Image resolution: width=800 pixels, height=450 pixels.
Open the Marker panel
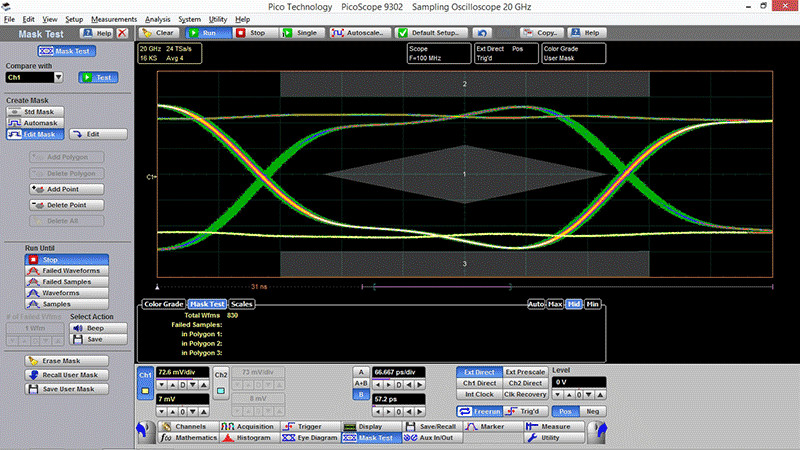490,426
